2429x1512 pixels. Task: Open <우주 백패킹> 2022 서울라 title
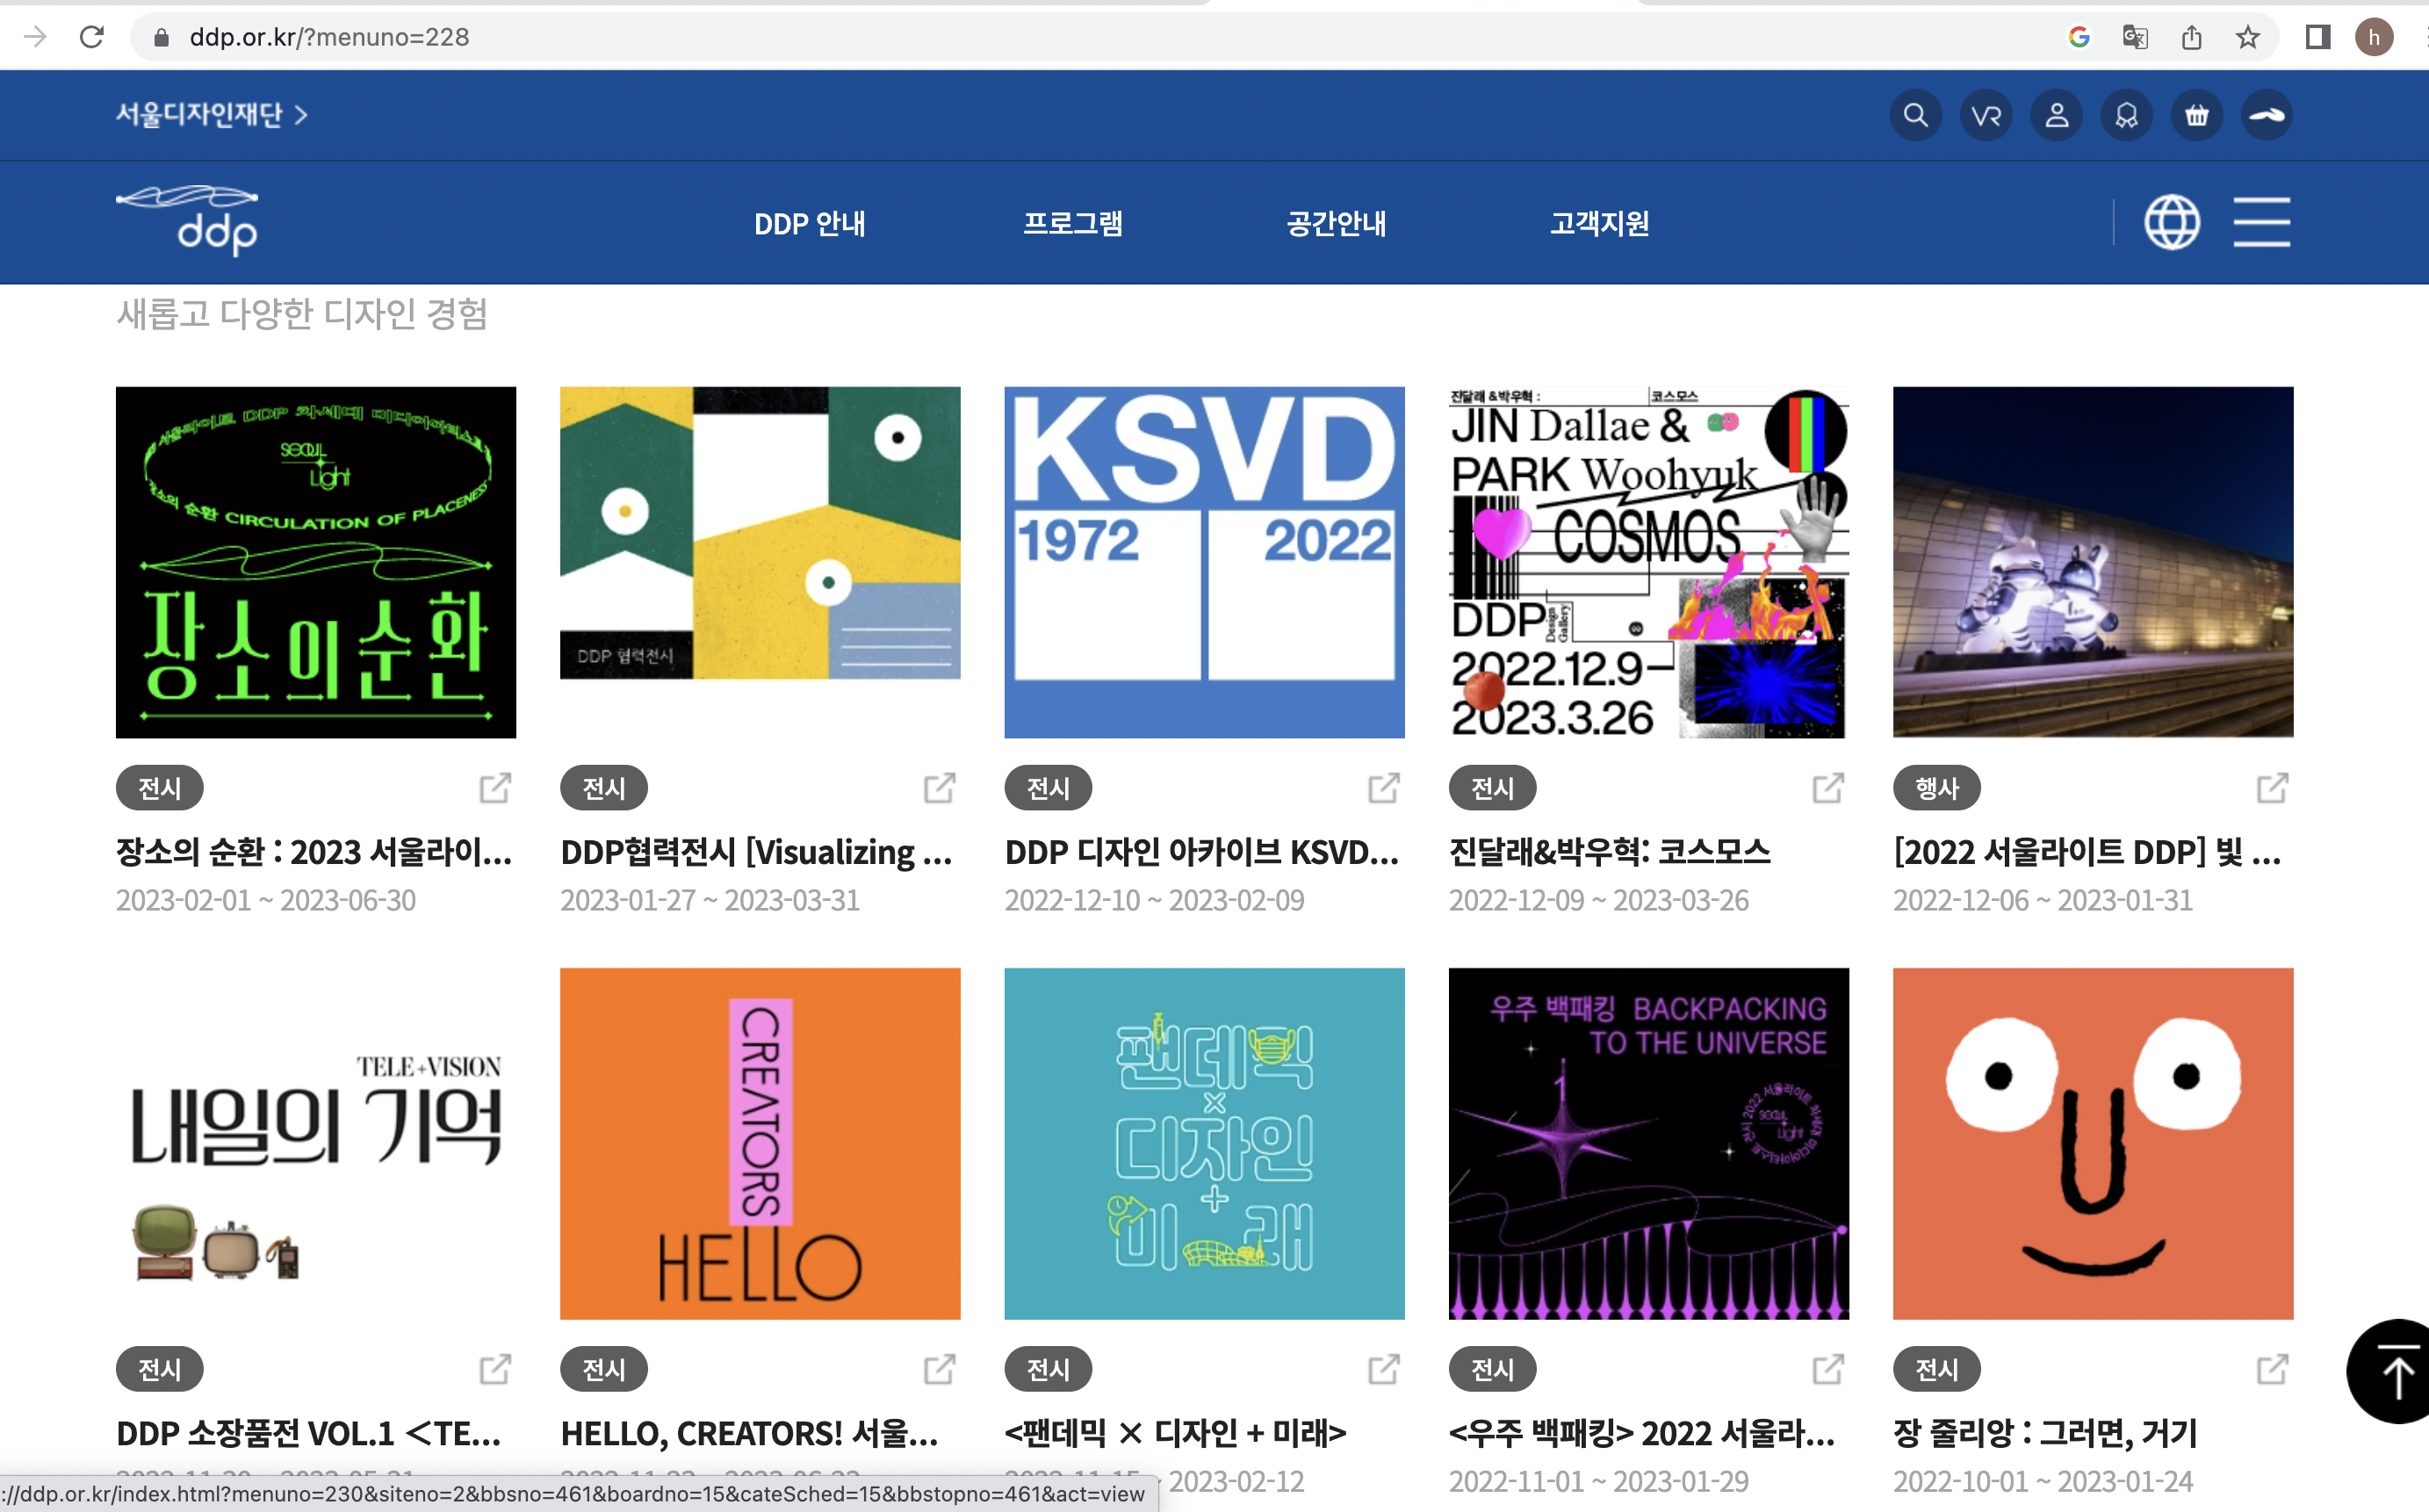(1642, 1433)
